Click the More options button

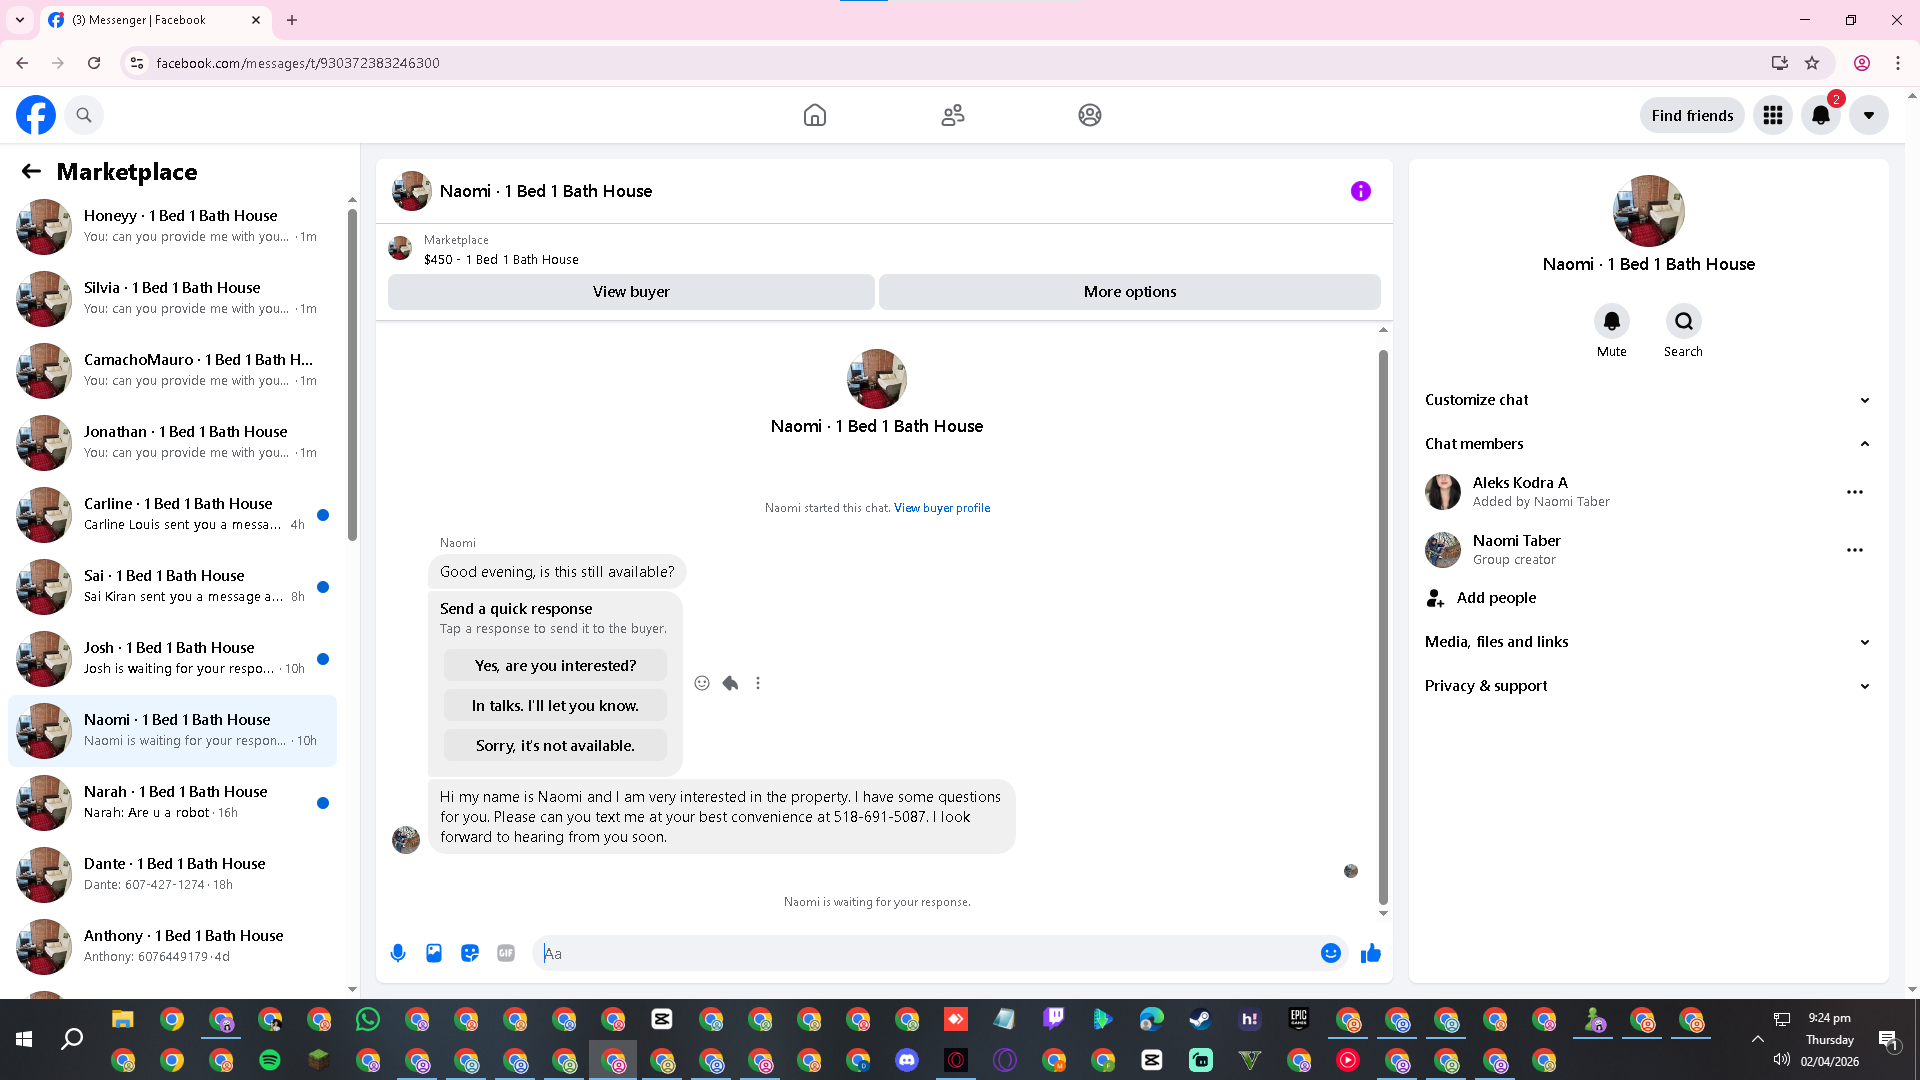[x=1130, y=292]
